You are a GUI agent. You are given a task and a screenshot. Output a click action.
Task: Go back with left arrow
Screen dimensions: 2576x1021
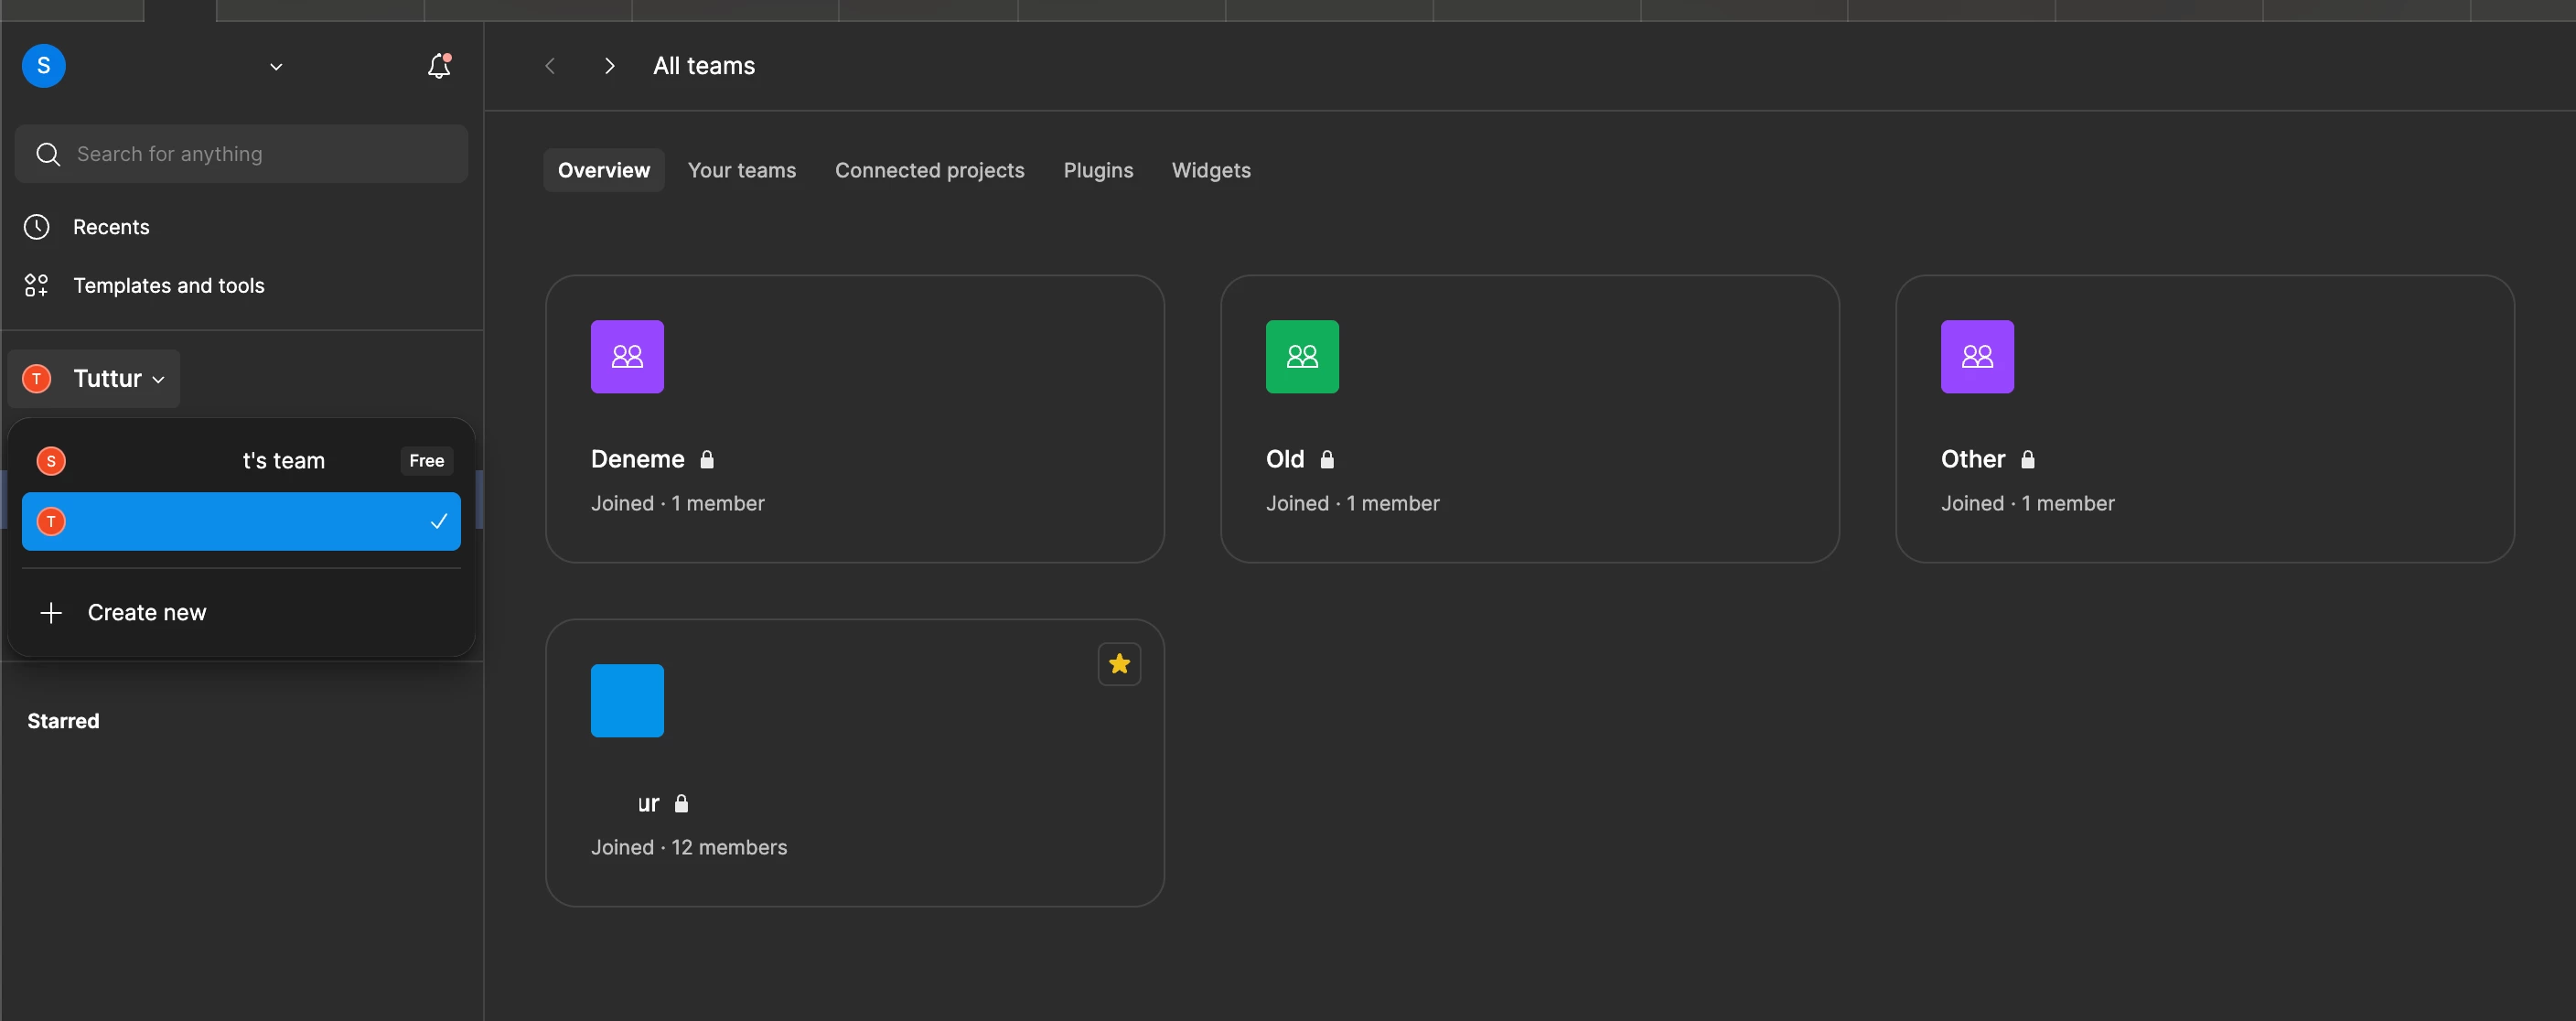coord(549,66)
